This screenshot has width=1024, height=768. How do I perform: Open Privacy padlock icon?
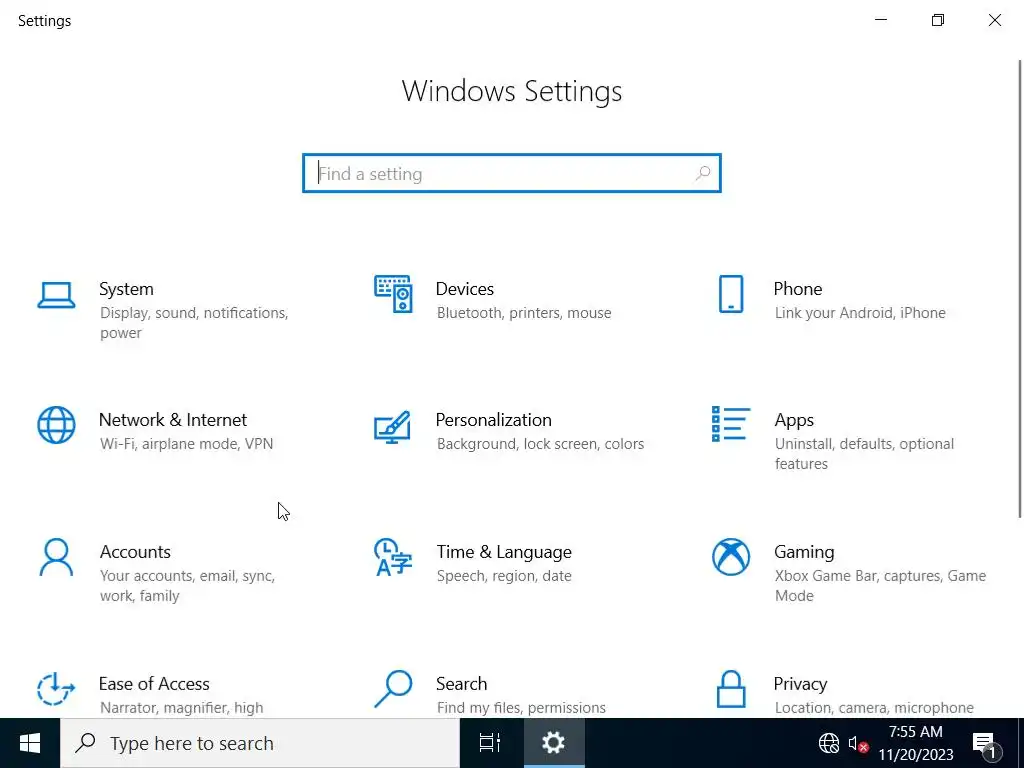click(x=731, y=689)
